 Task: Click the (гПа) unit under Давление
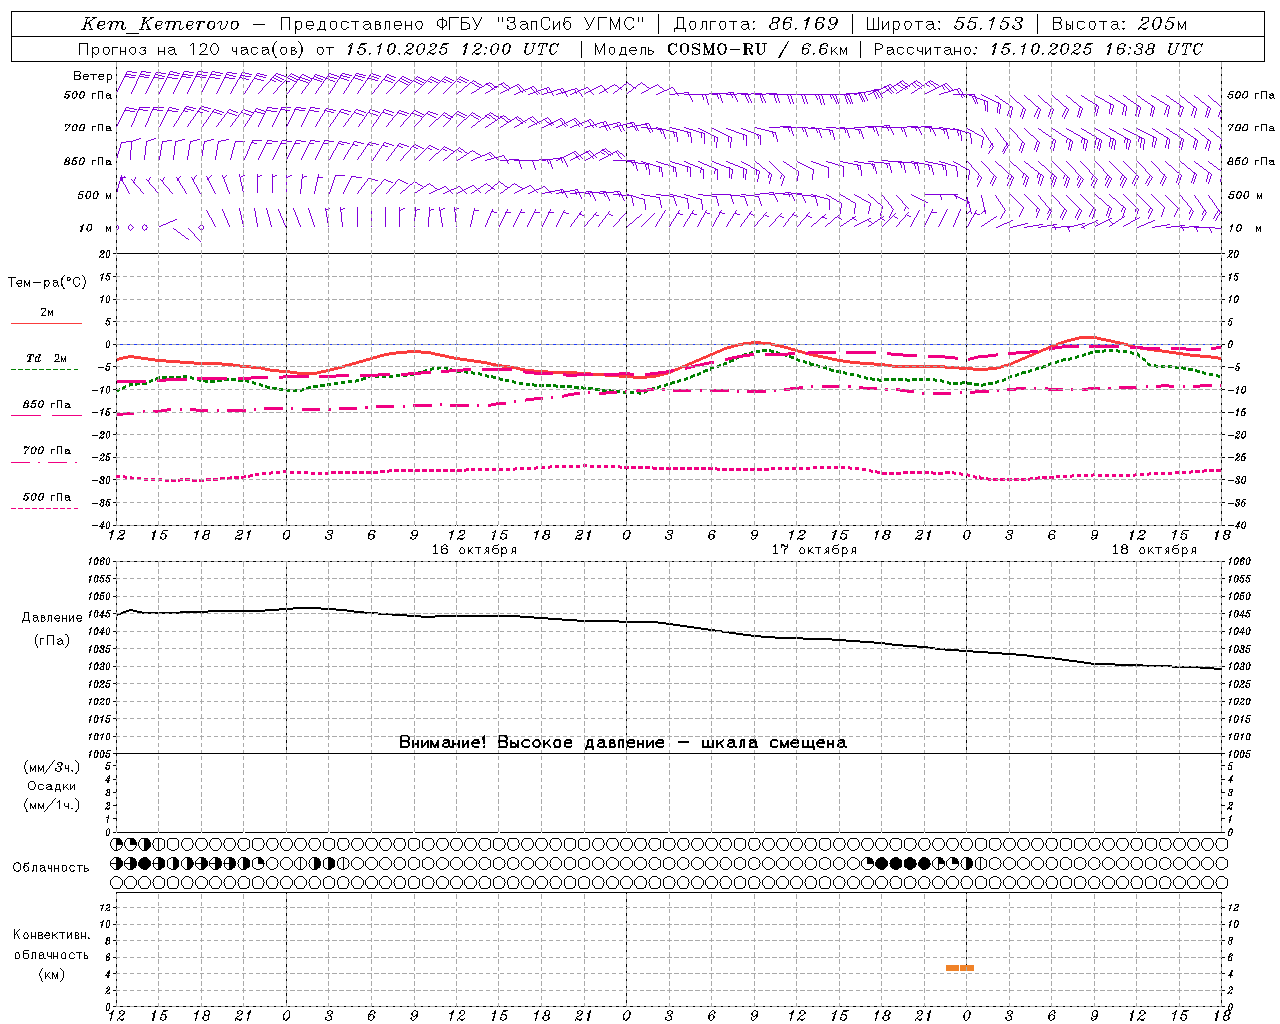(52, 641)
